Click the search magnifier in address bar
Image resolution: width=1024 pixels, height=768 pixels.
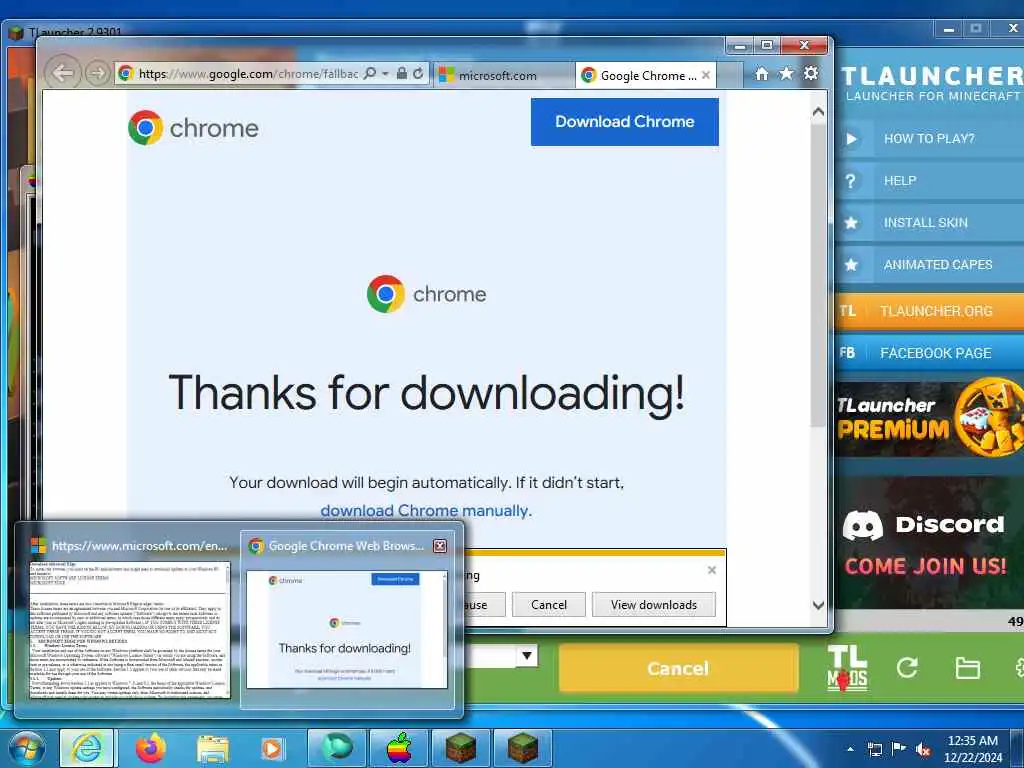tap(370, 73)
